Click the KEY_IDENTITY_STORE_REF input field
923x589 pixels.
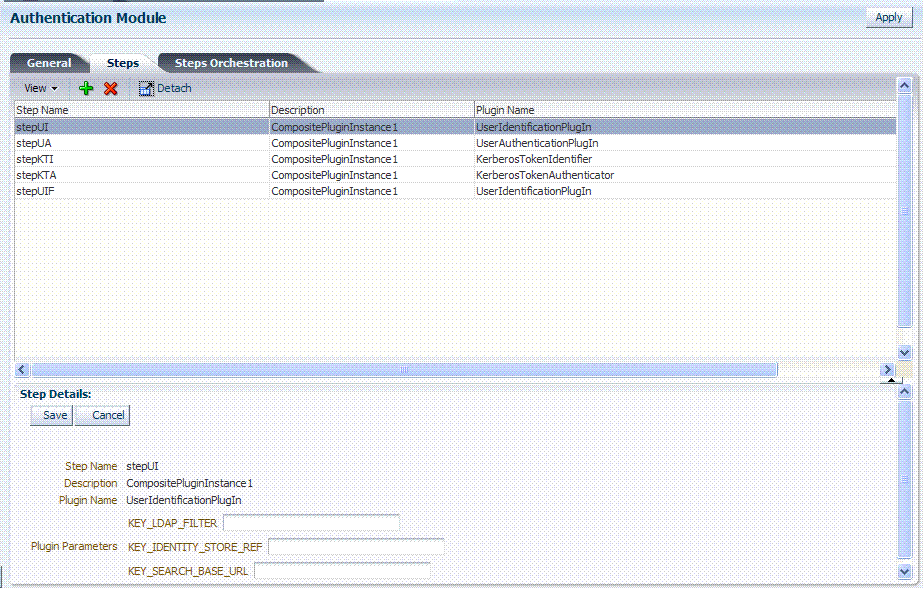pos(356,547)
